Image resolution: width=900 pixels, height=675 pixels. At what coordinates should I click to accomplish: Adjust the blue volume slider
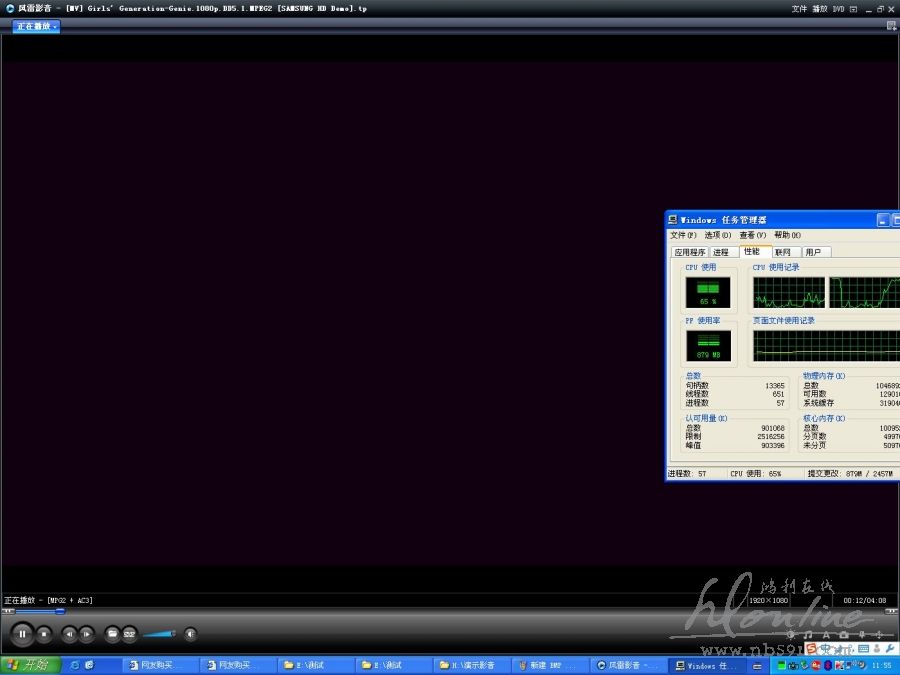159,633
